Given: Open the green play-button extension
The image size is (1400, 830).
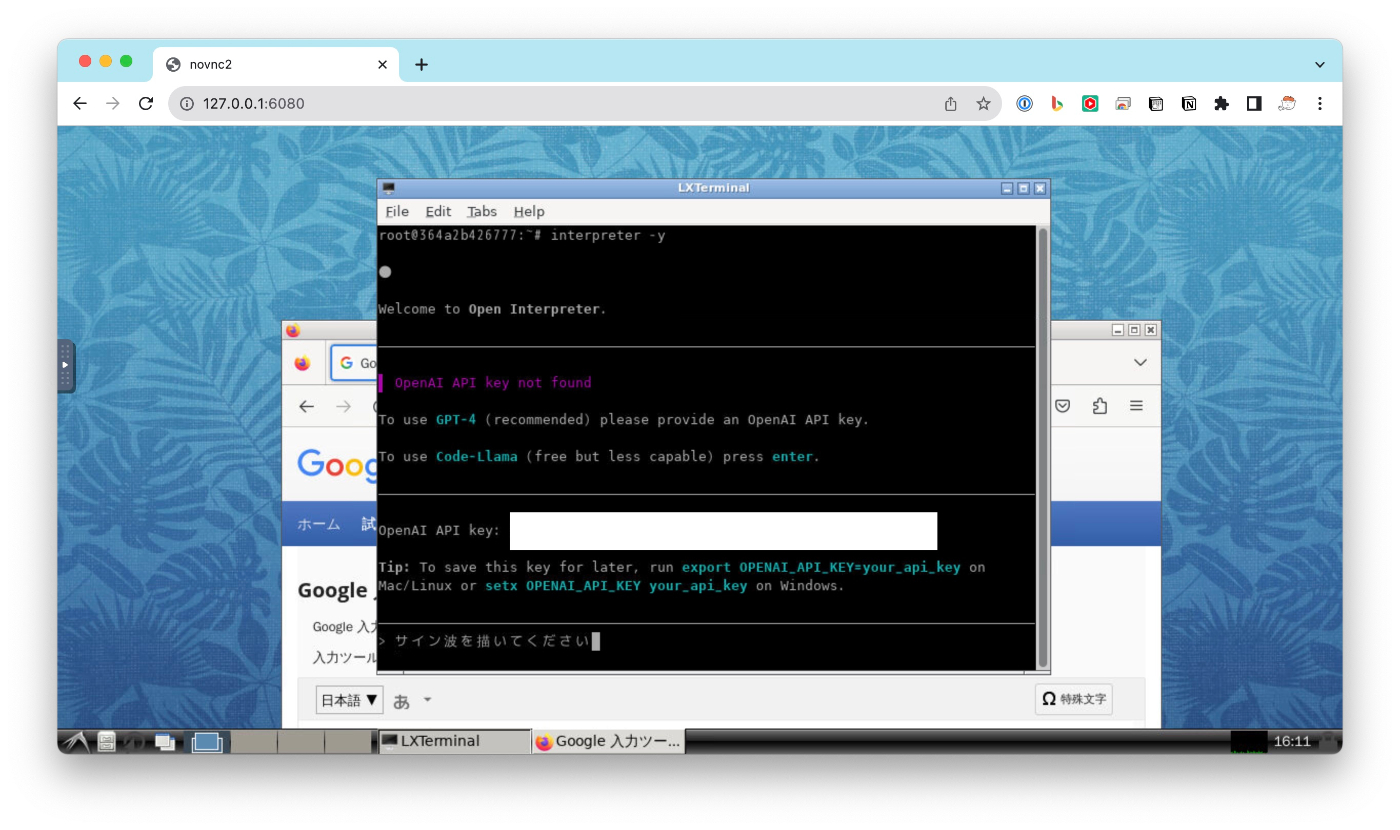Looking at the screenshot, I should point(1090,104).
